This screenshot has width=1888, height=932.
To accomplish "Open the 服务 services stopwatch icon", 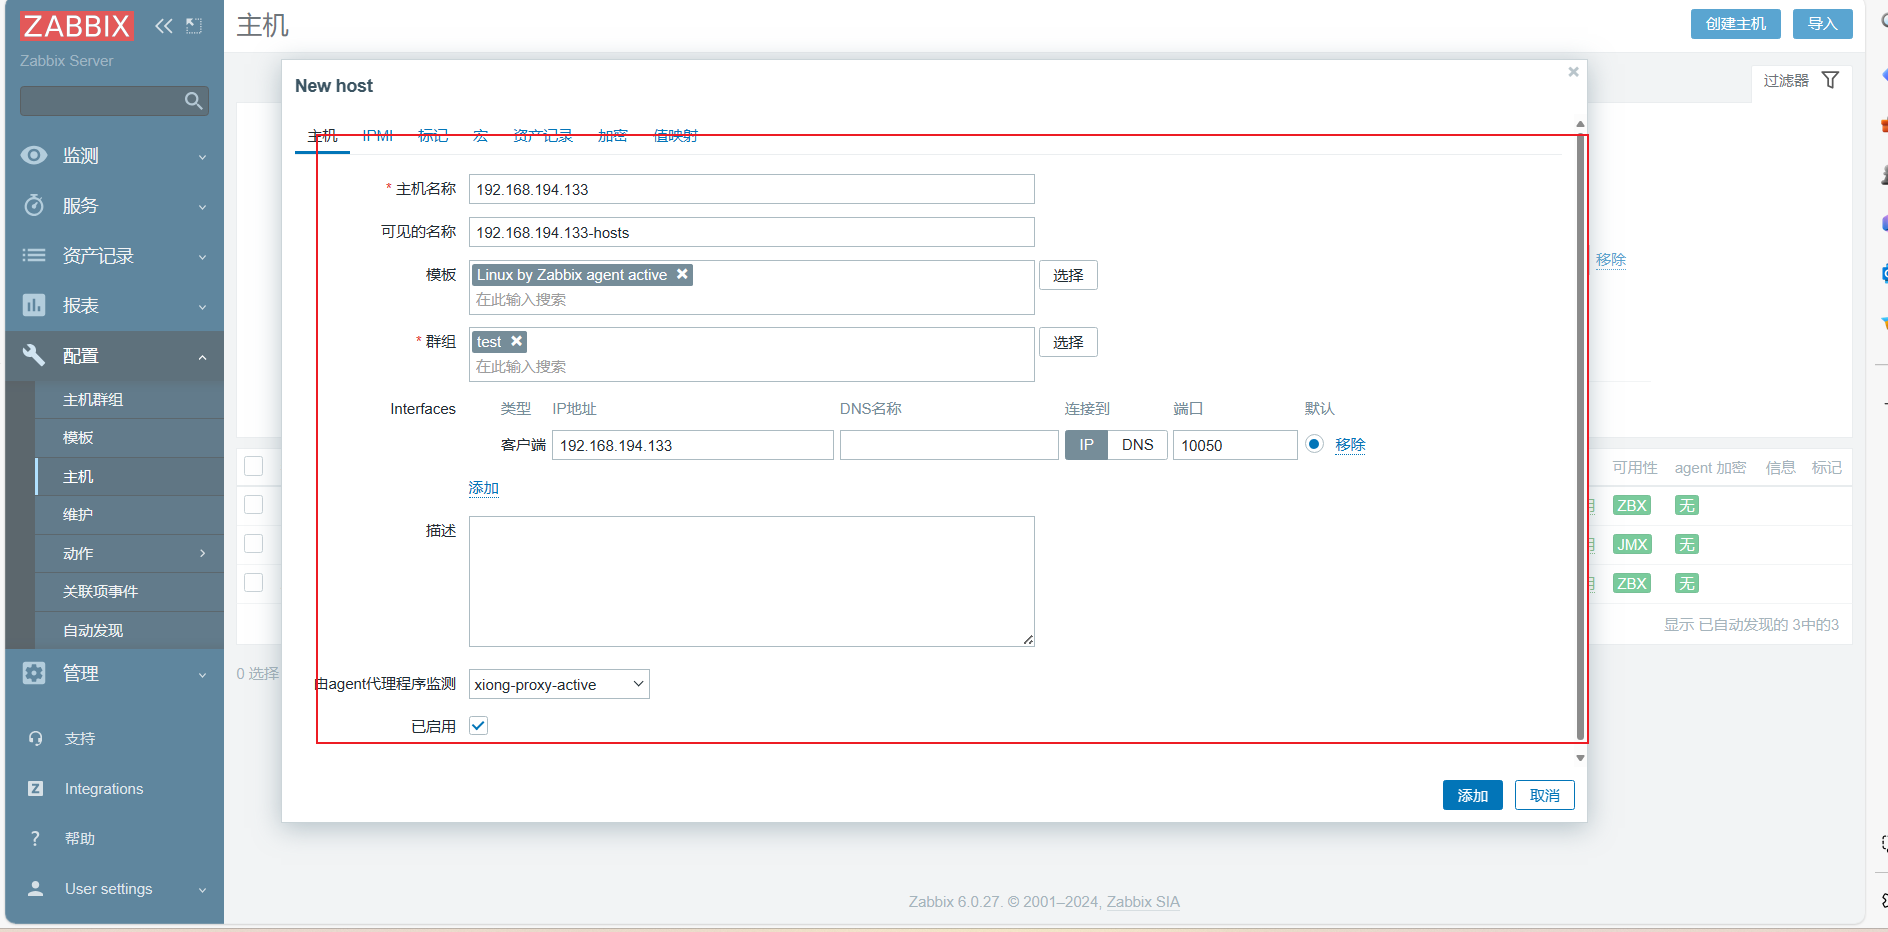I will click(34, 205).
